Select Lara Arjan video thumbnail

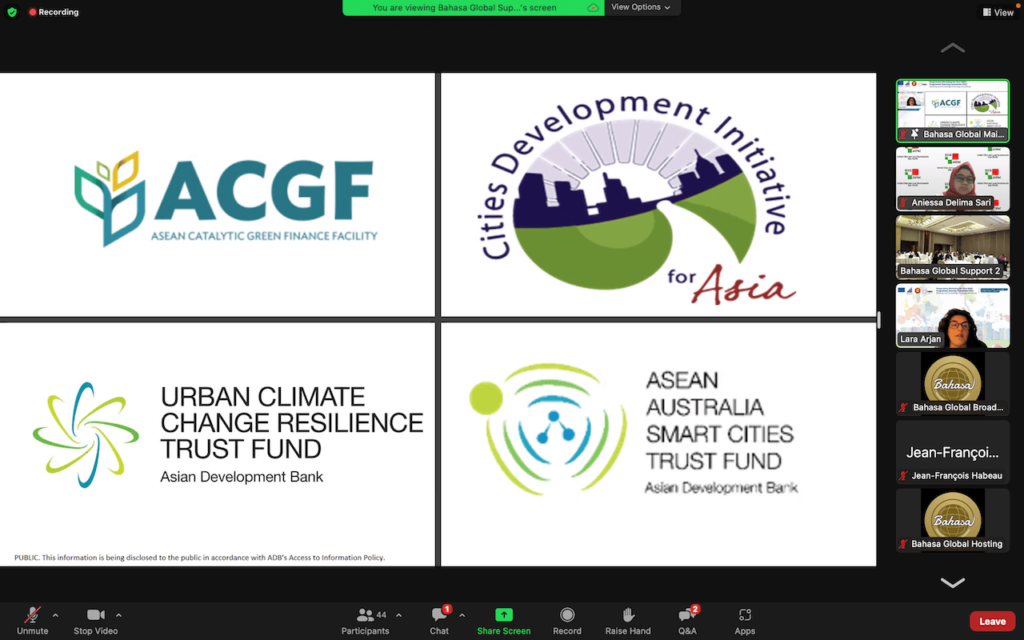952,315
